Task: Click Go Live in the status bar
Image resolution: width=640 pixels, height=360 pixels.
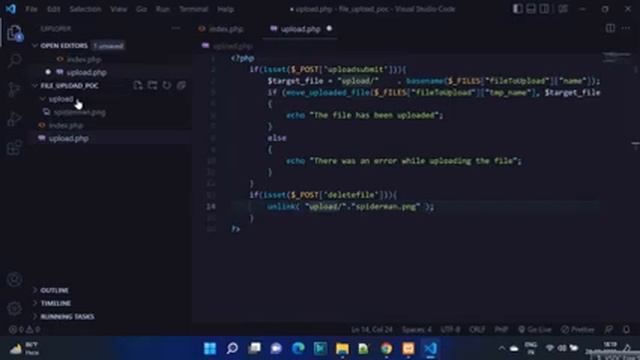Action: tap(535, 329)
